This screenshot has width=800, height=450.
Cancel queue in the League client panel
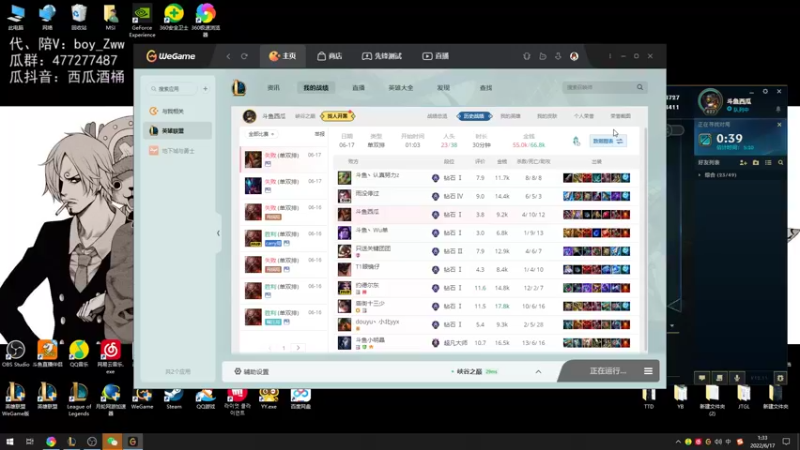[x=779, y=124]
